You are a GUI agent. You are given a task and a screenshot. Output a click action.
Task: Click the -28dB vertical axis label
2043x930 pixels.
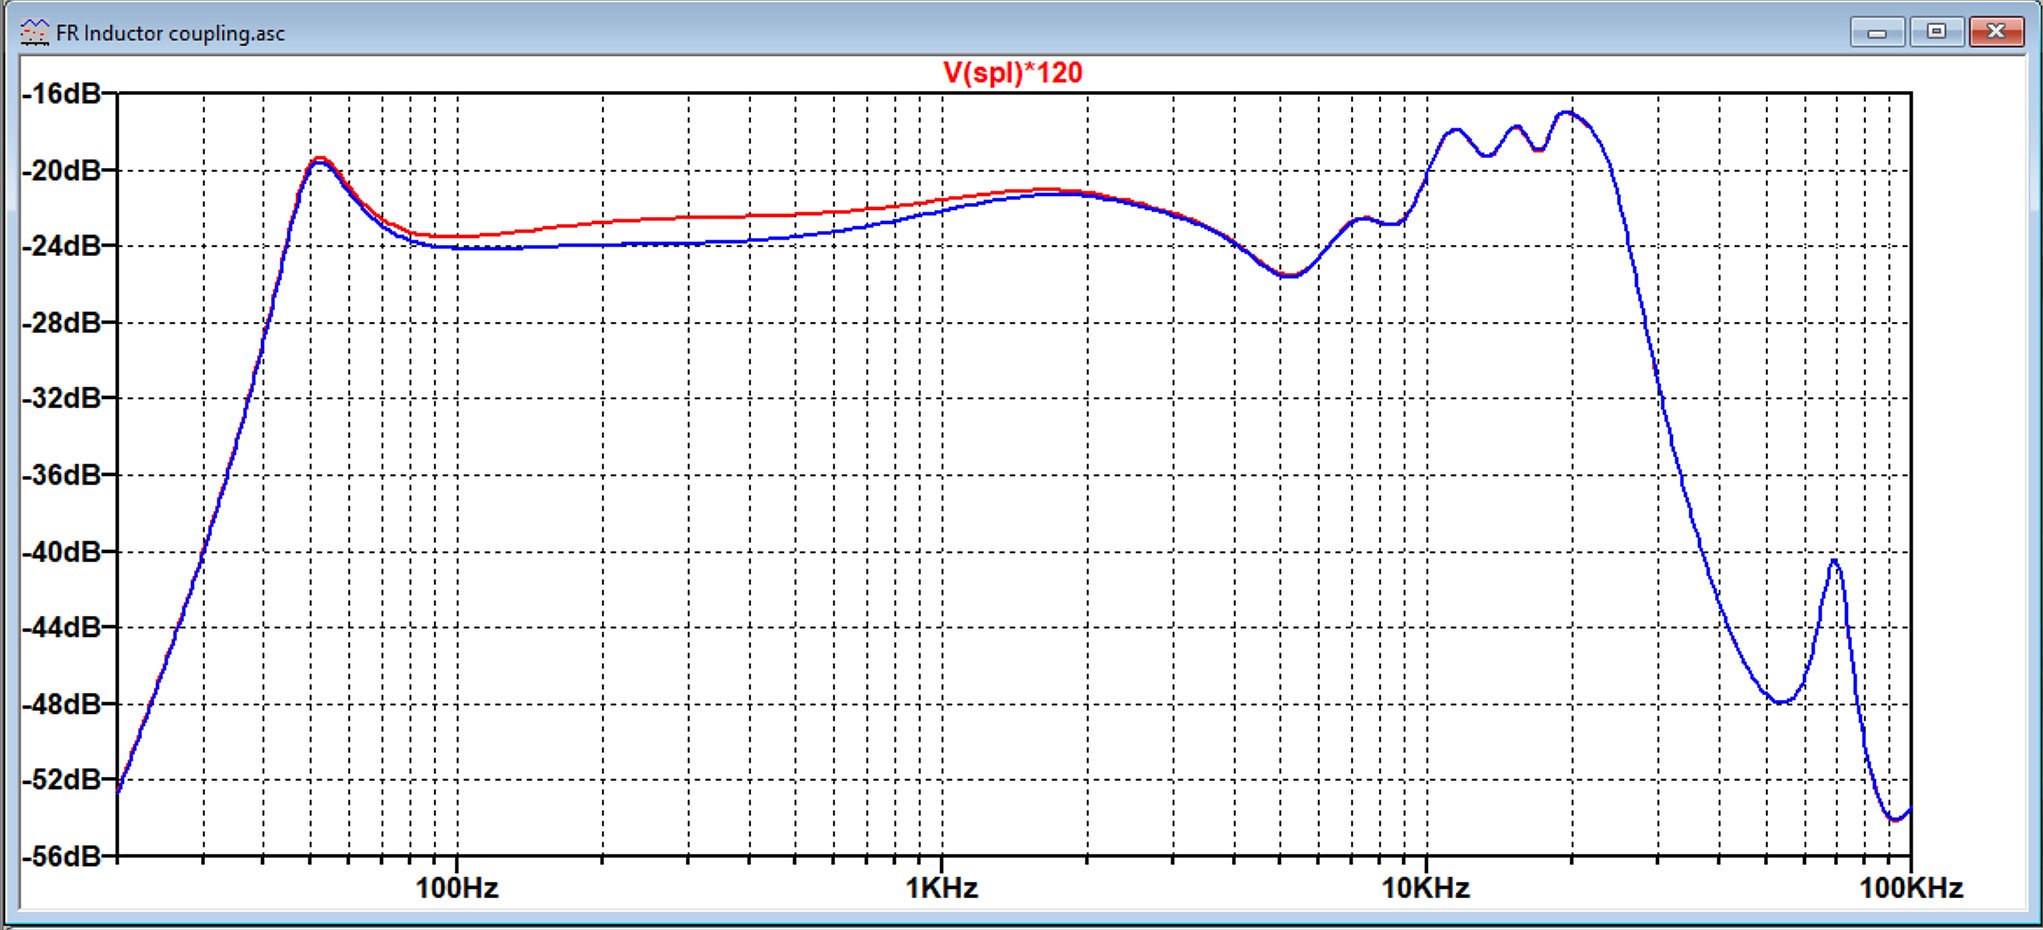click(x=62, y=323)
